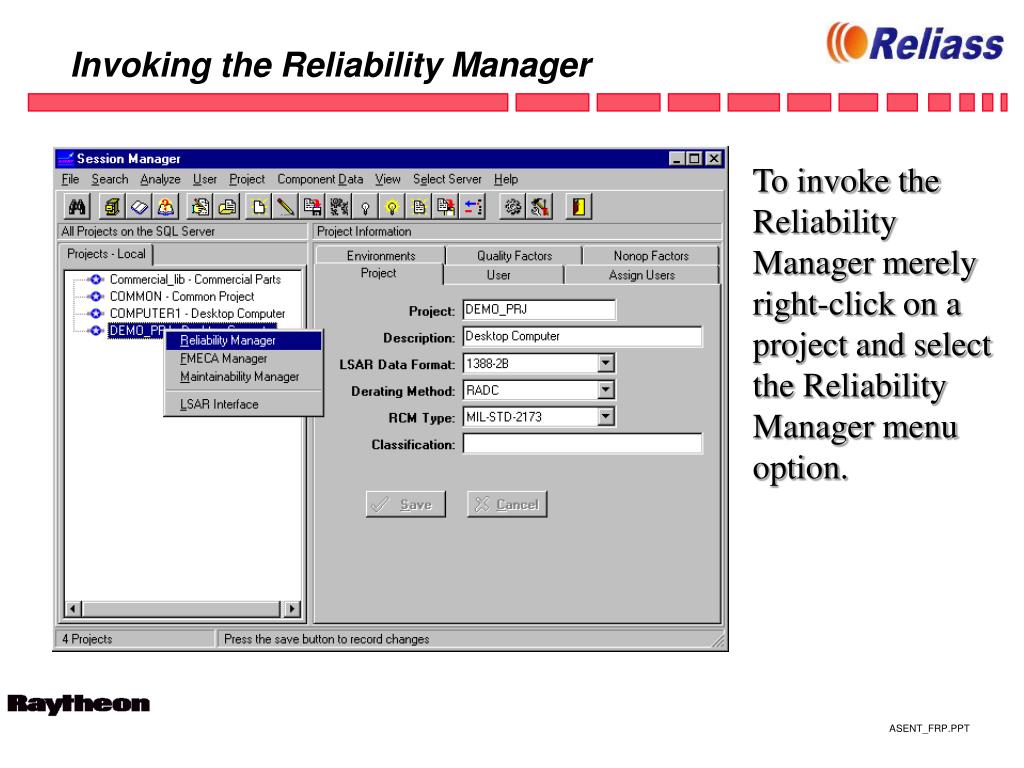
Task: Click the question mark help icon
Action: (166, 207)
